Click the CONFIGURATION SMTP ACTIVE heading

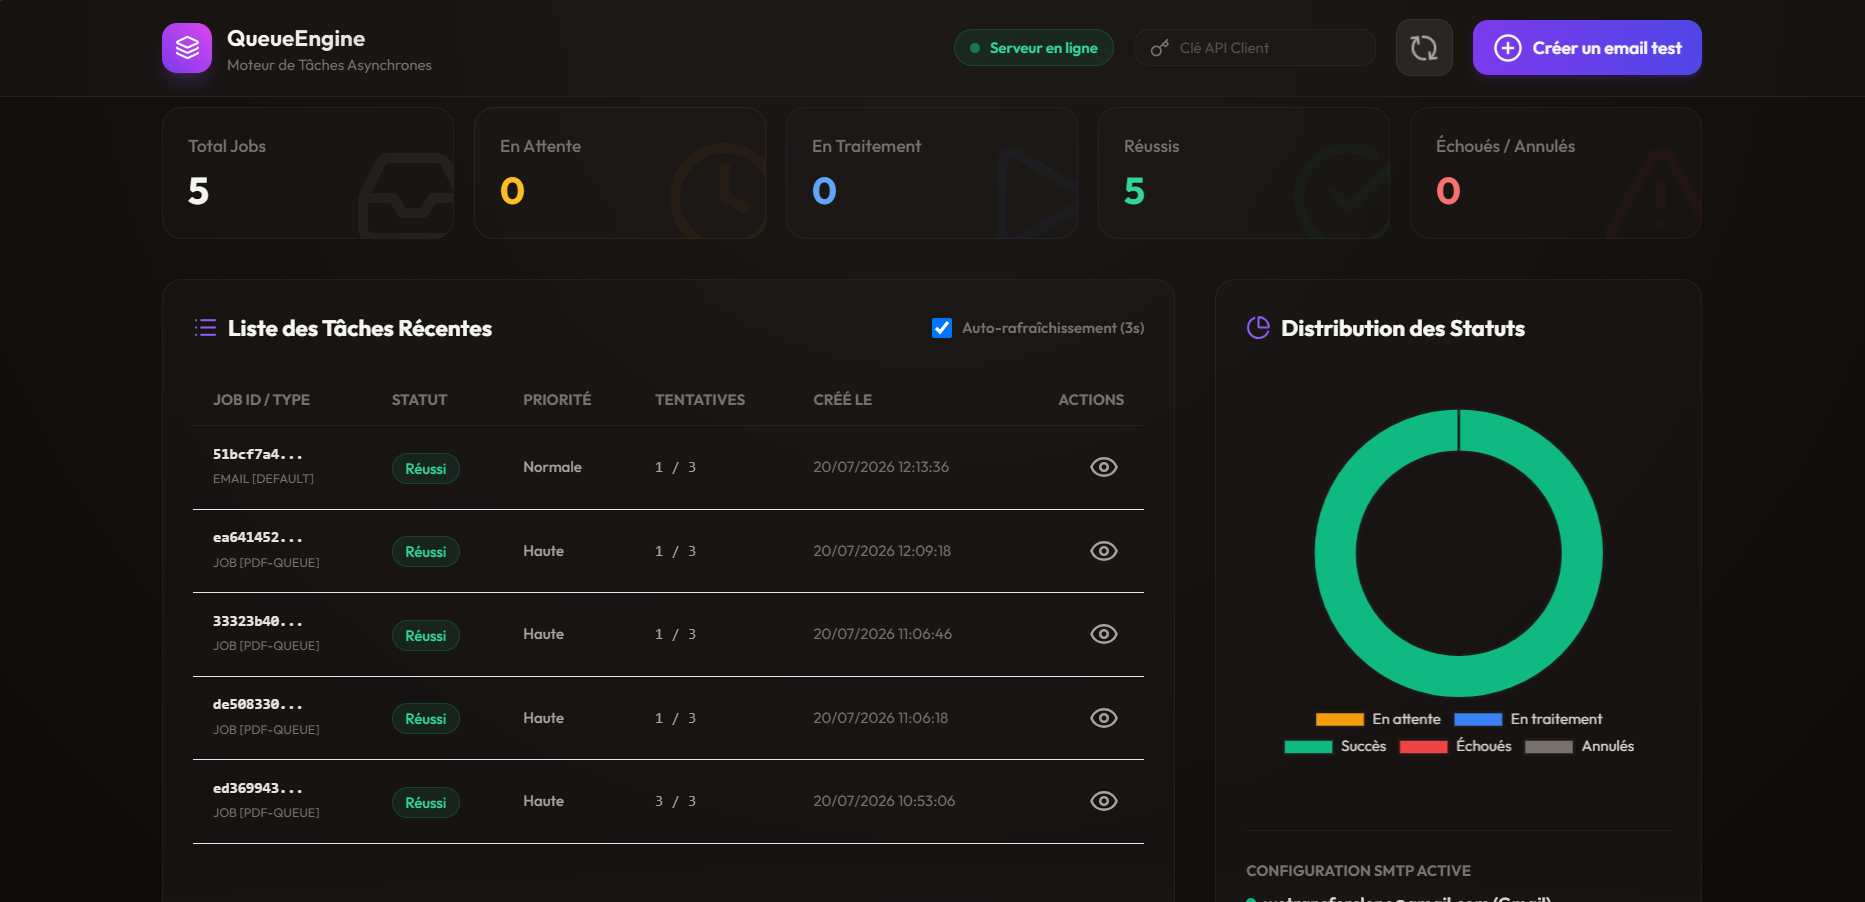point(1358,871)
